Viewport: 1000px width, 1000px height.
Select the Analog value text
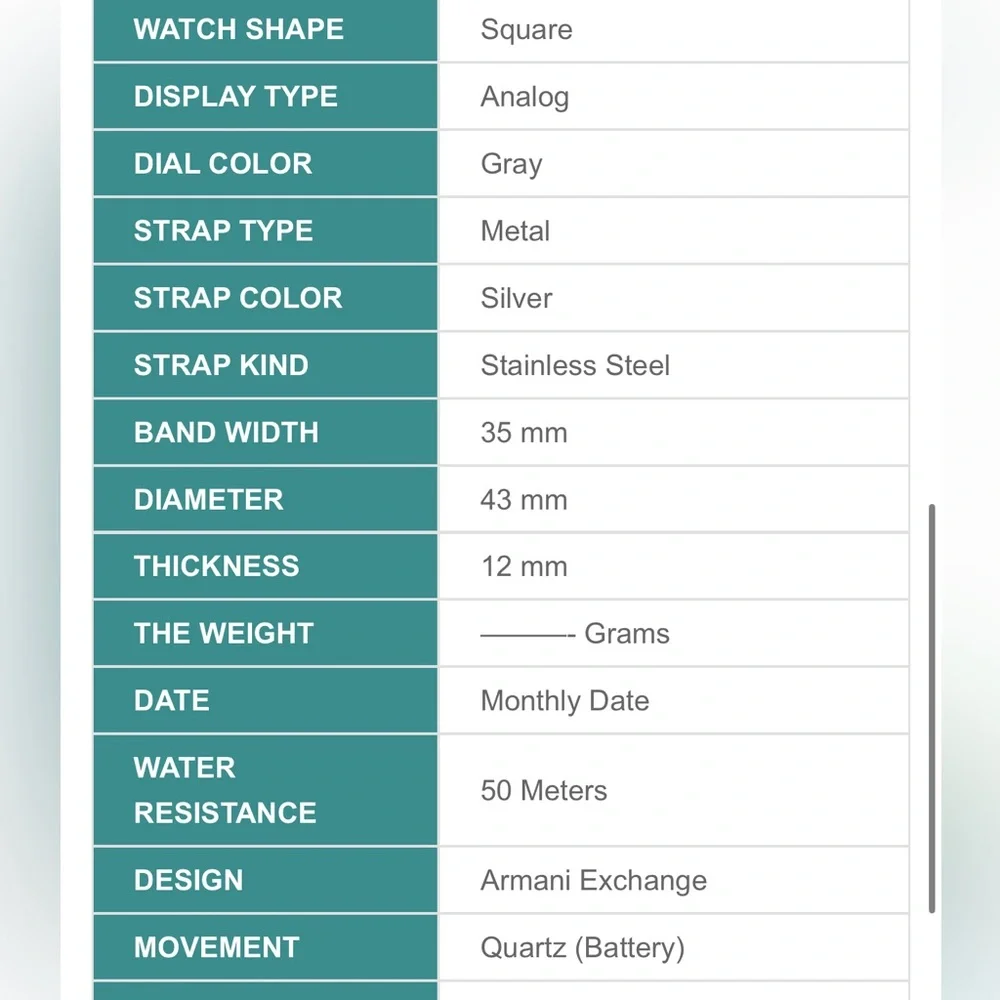pos(524,97)
